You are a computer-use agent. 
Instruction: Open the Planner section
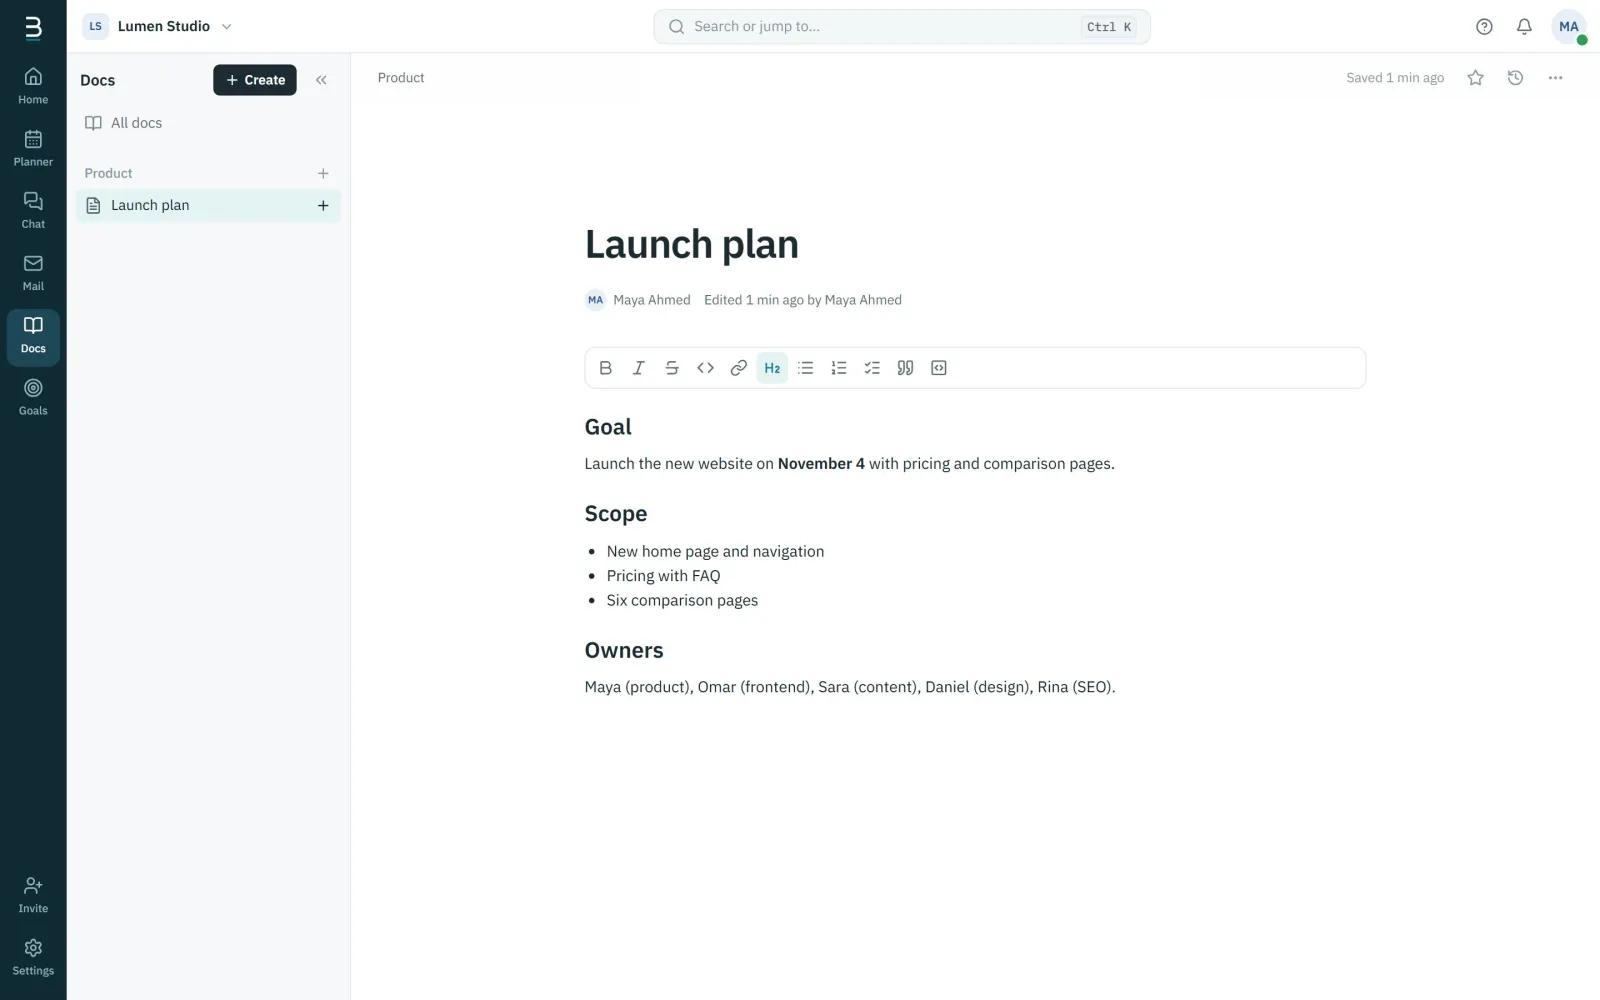(x=33, y=148)
